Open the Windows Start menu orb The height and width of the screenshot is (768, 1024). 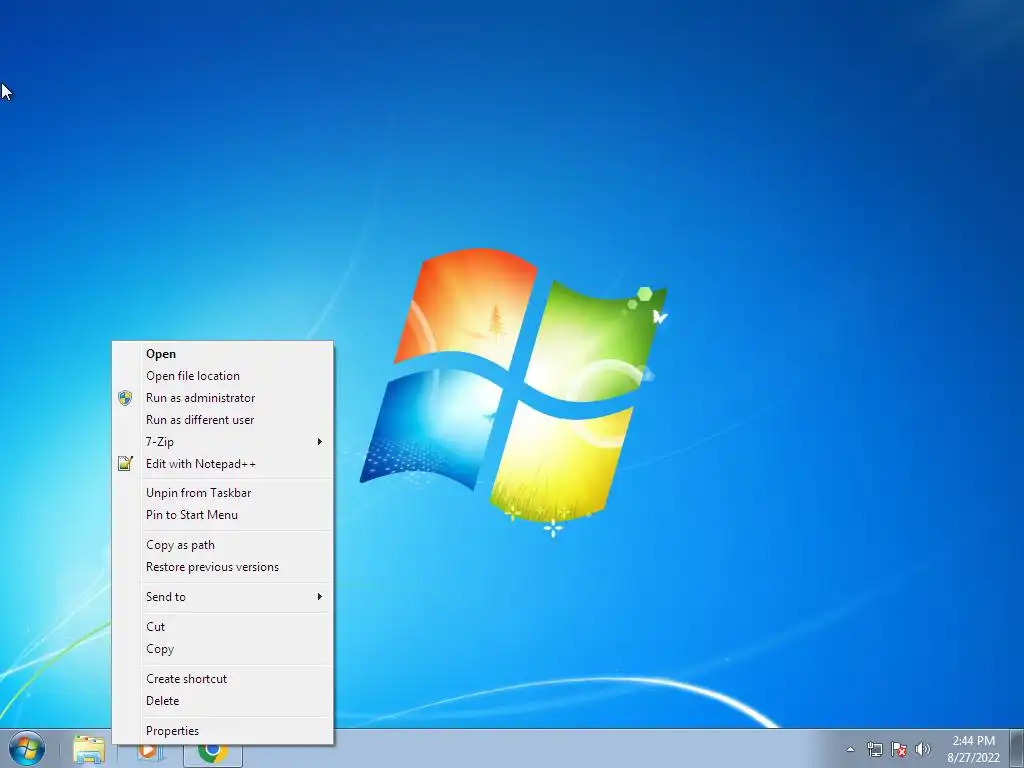(x=27, y=749)
